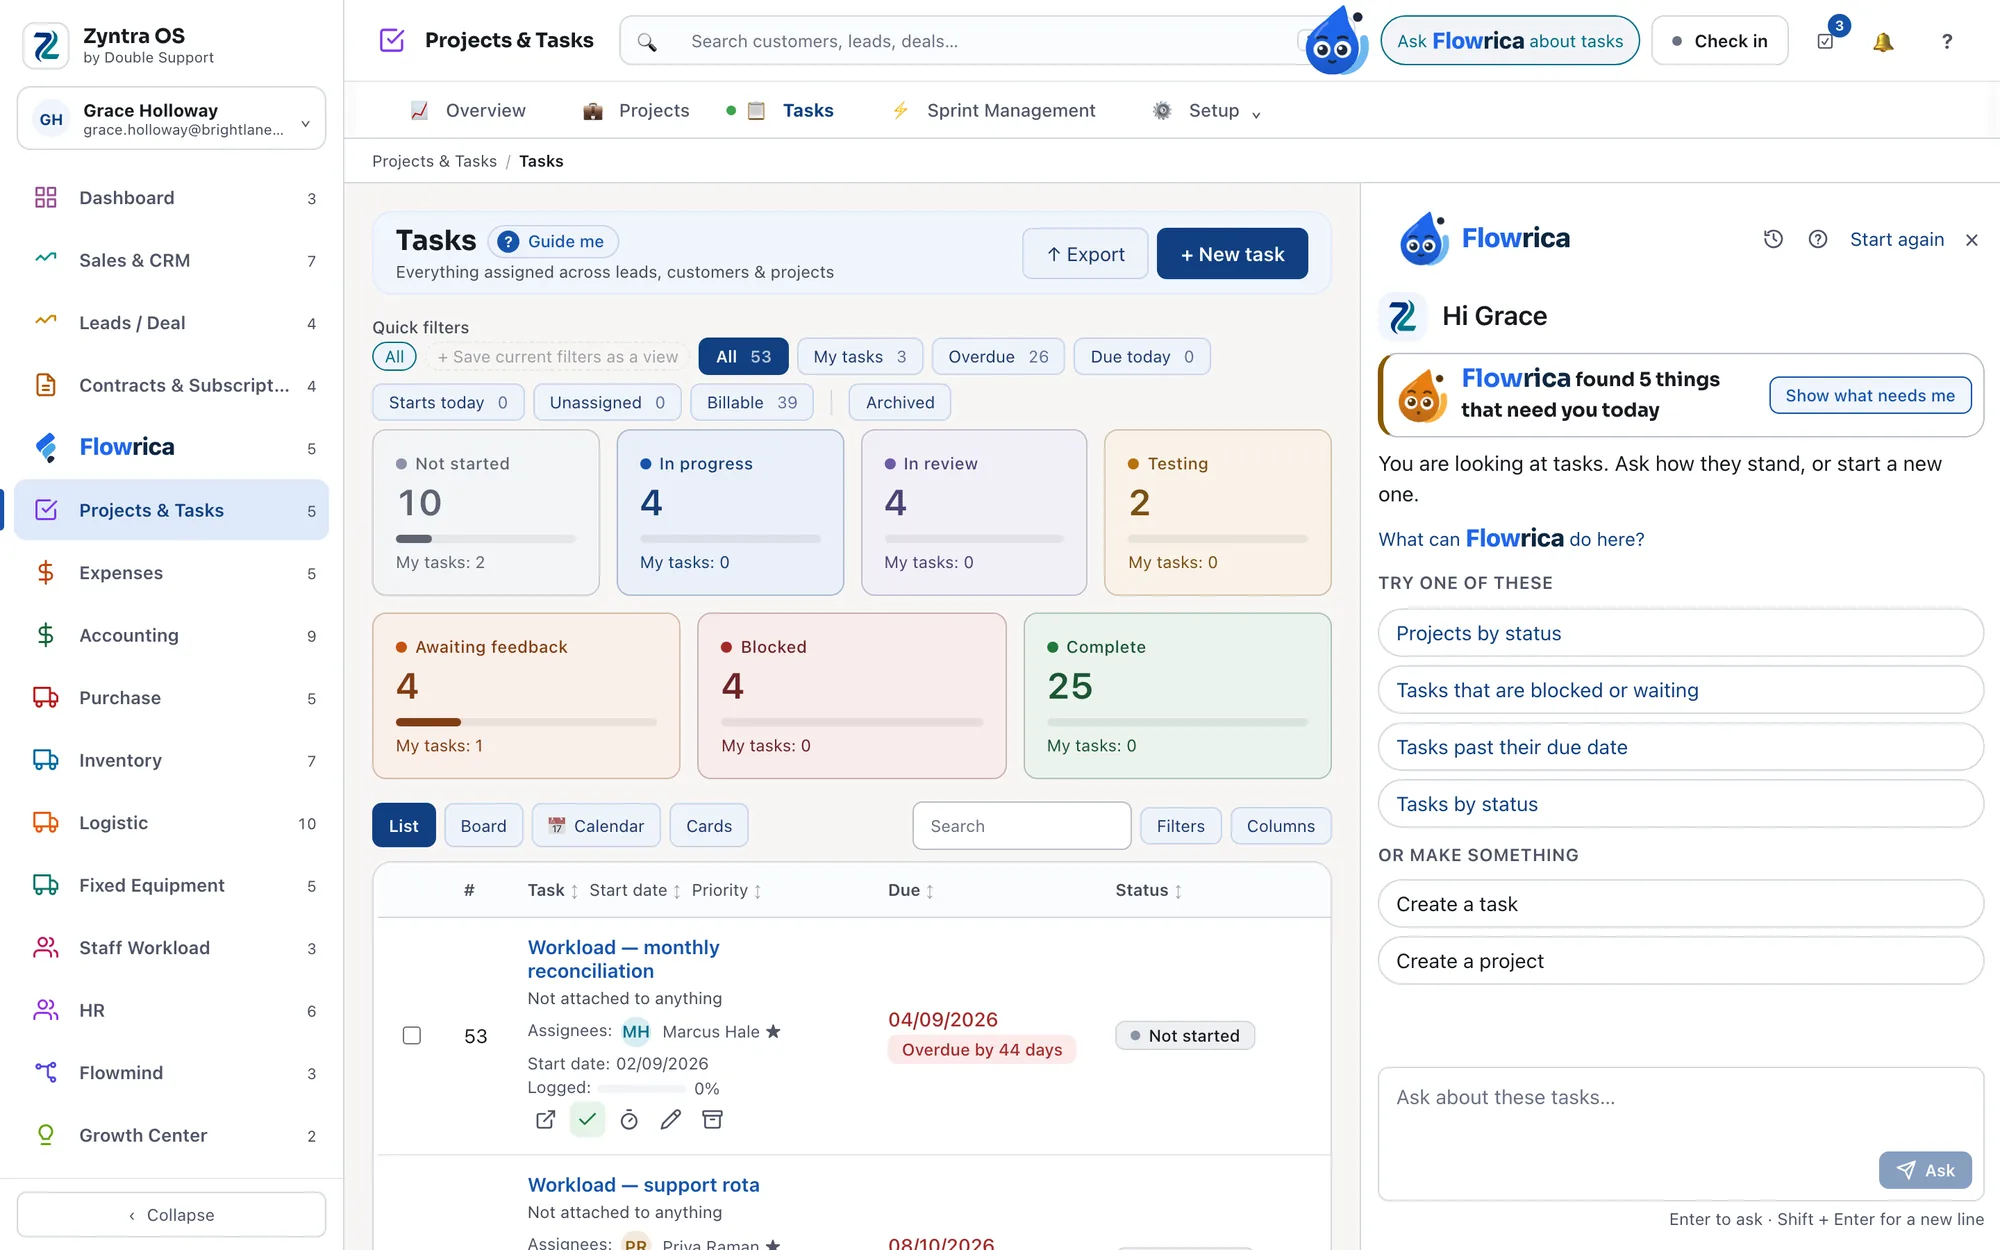Screen dimensions: 2000x1250
Task: Open the to-do checklist icon with badge 3
Action: coord(1826,41)
